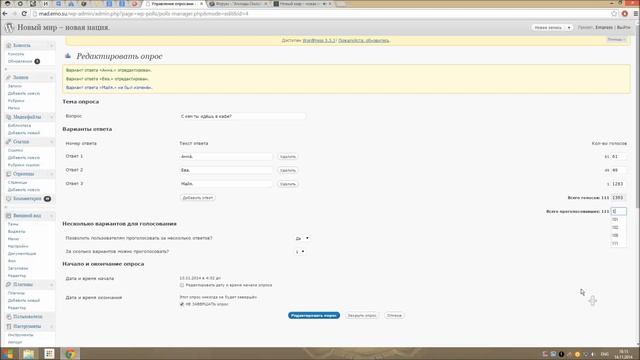Click the Внешний вид menu icon
640x360 pixels.
point(9,216)
